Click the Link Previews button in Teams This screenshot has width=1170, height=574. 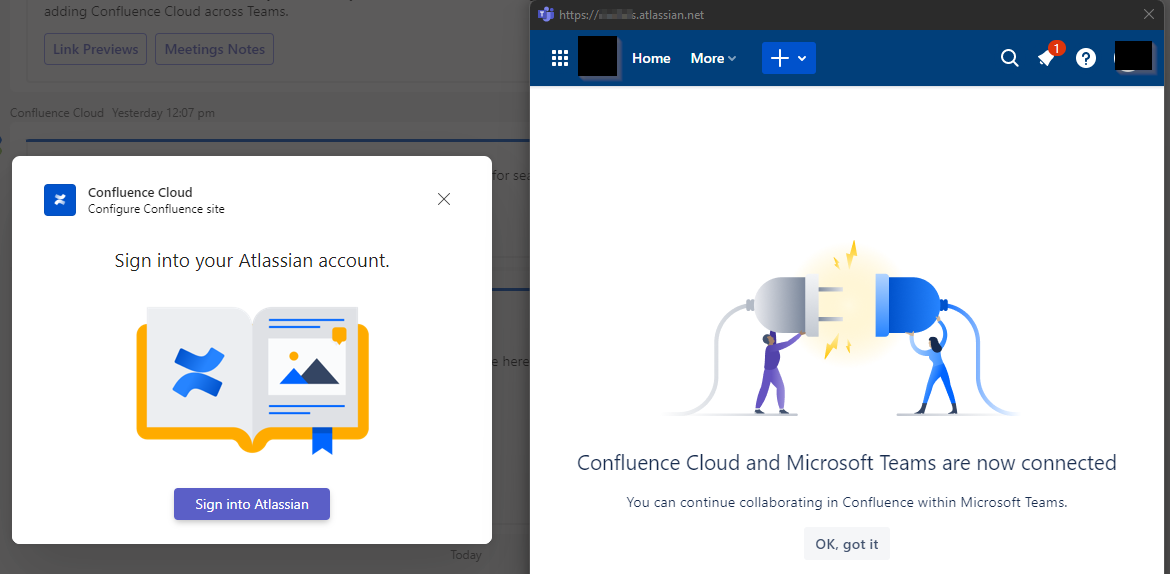tap(96, 49)
